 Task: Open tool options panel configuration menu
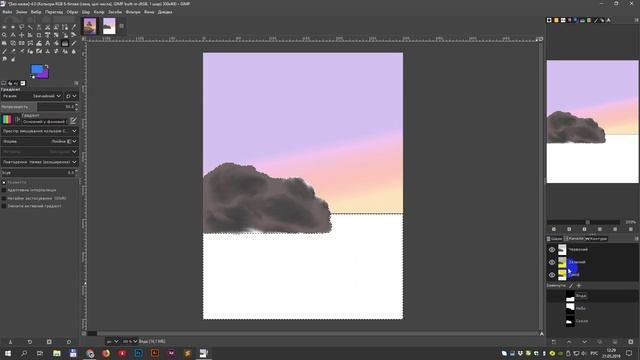76,83
